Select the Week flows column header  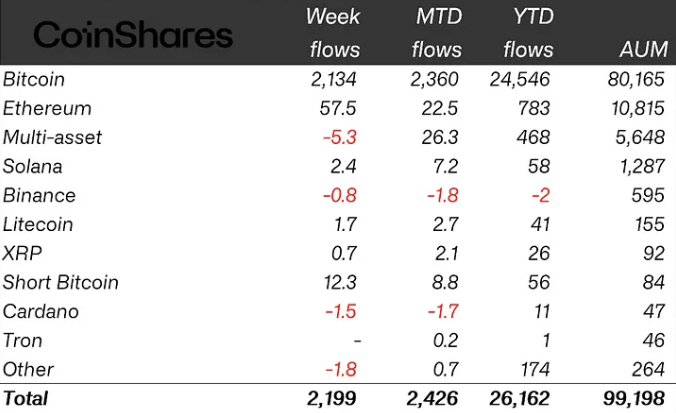click(333, 32)
